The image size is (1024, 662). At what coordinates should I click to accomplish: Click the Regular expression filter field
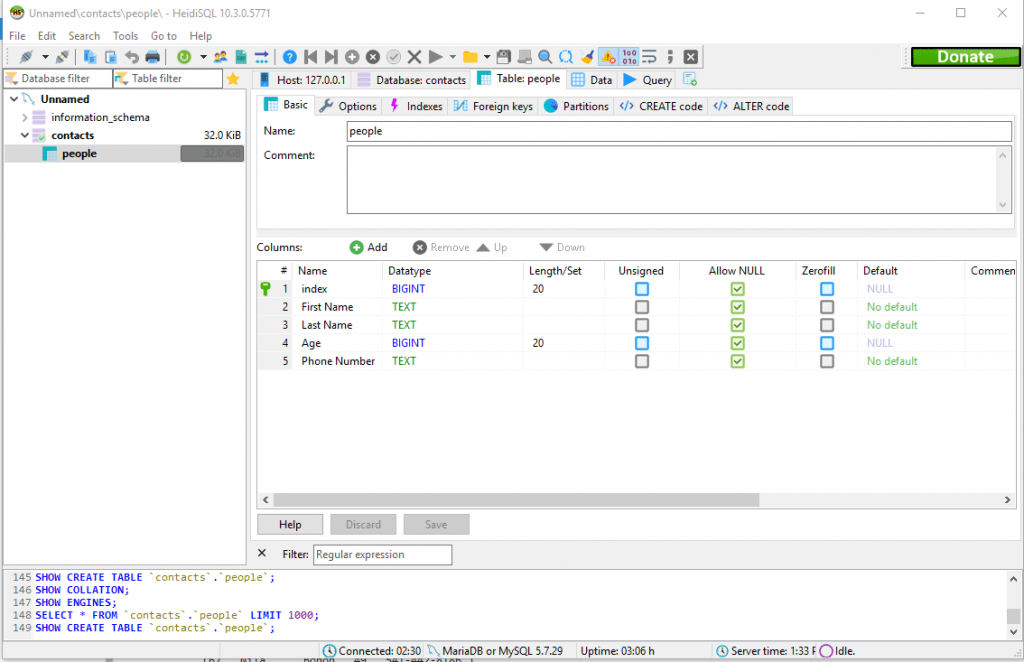tap(382, 554)
